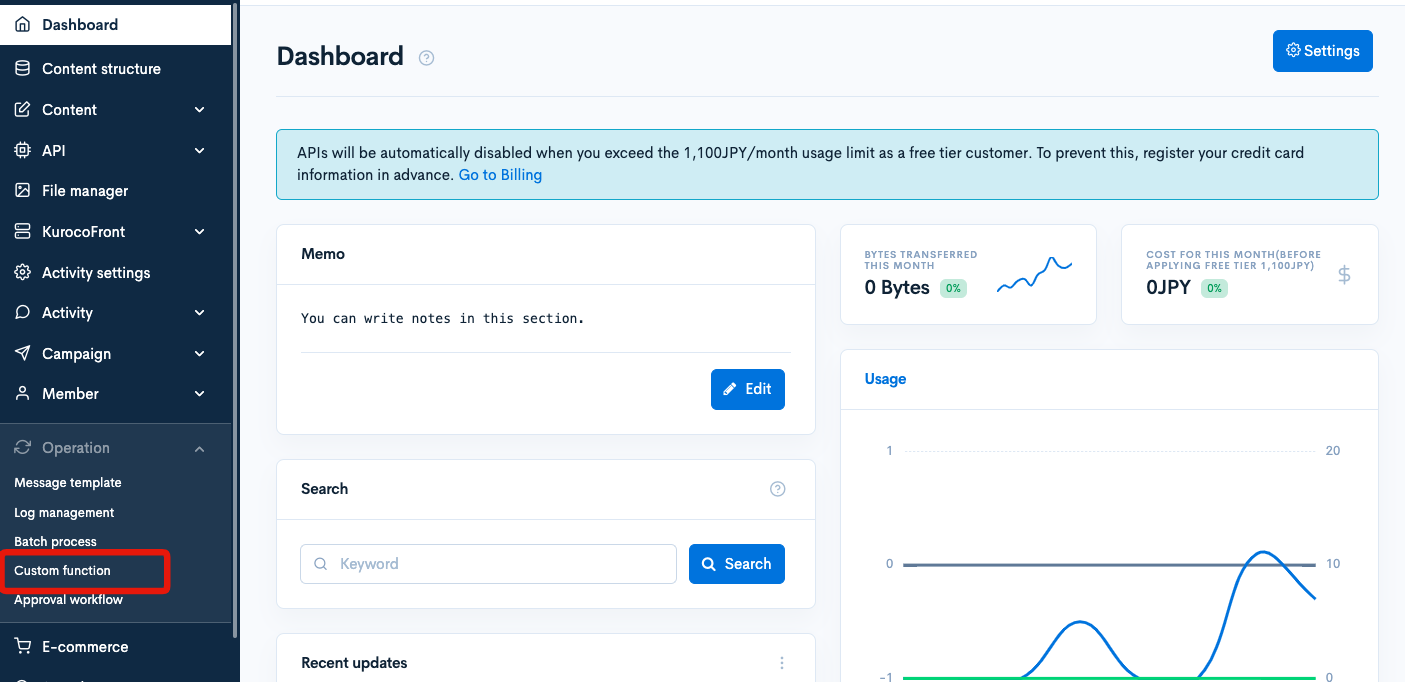Open the Recent updates kebab menu
1405x682 pixels.
781,662
